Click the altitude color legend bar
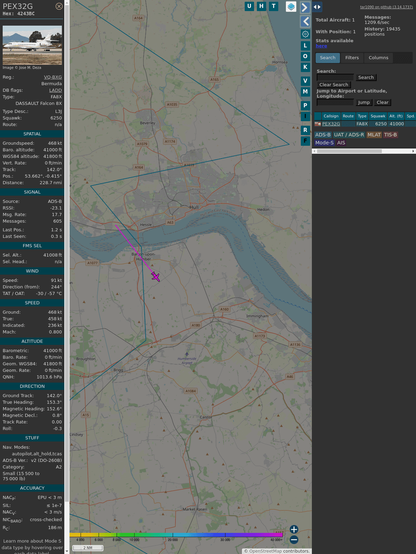The image size is (416, 554). tap(176, 535)
